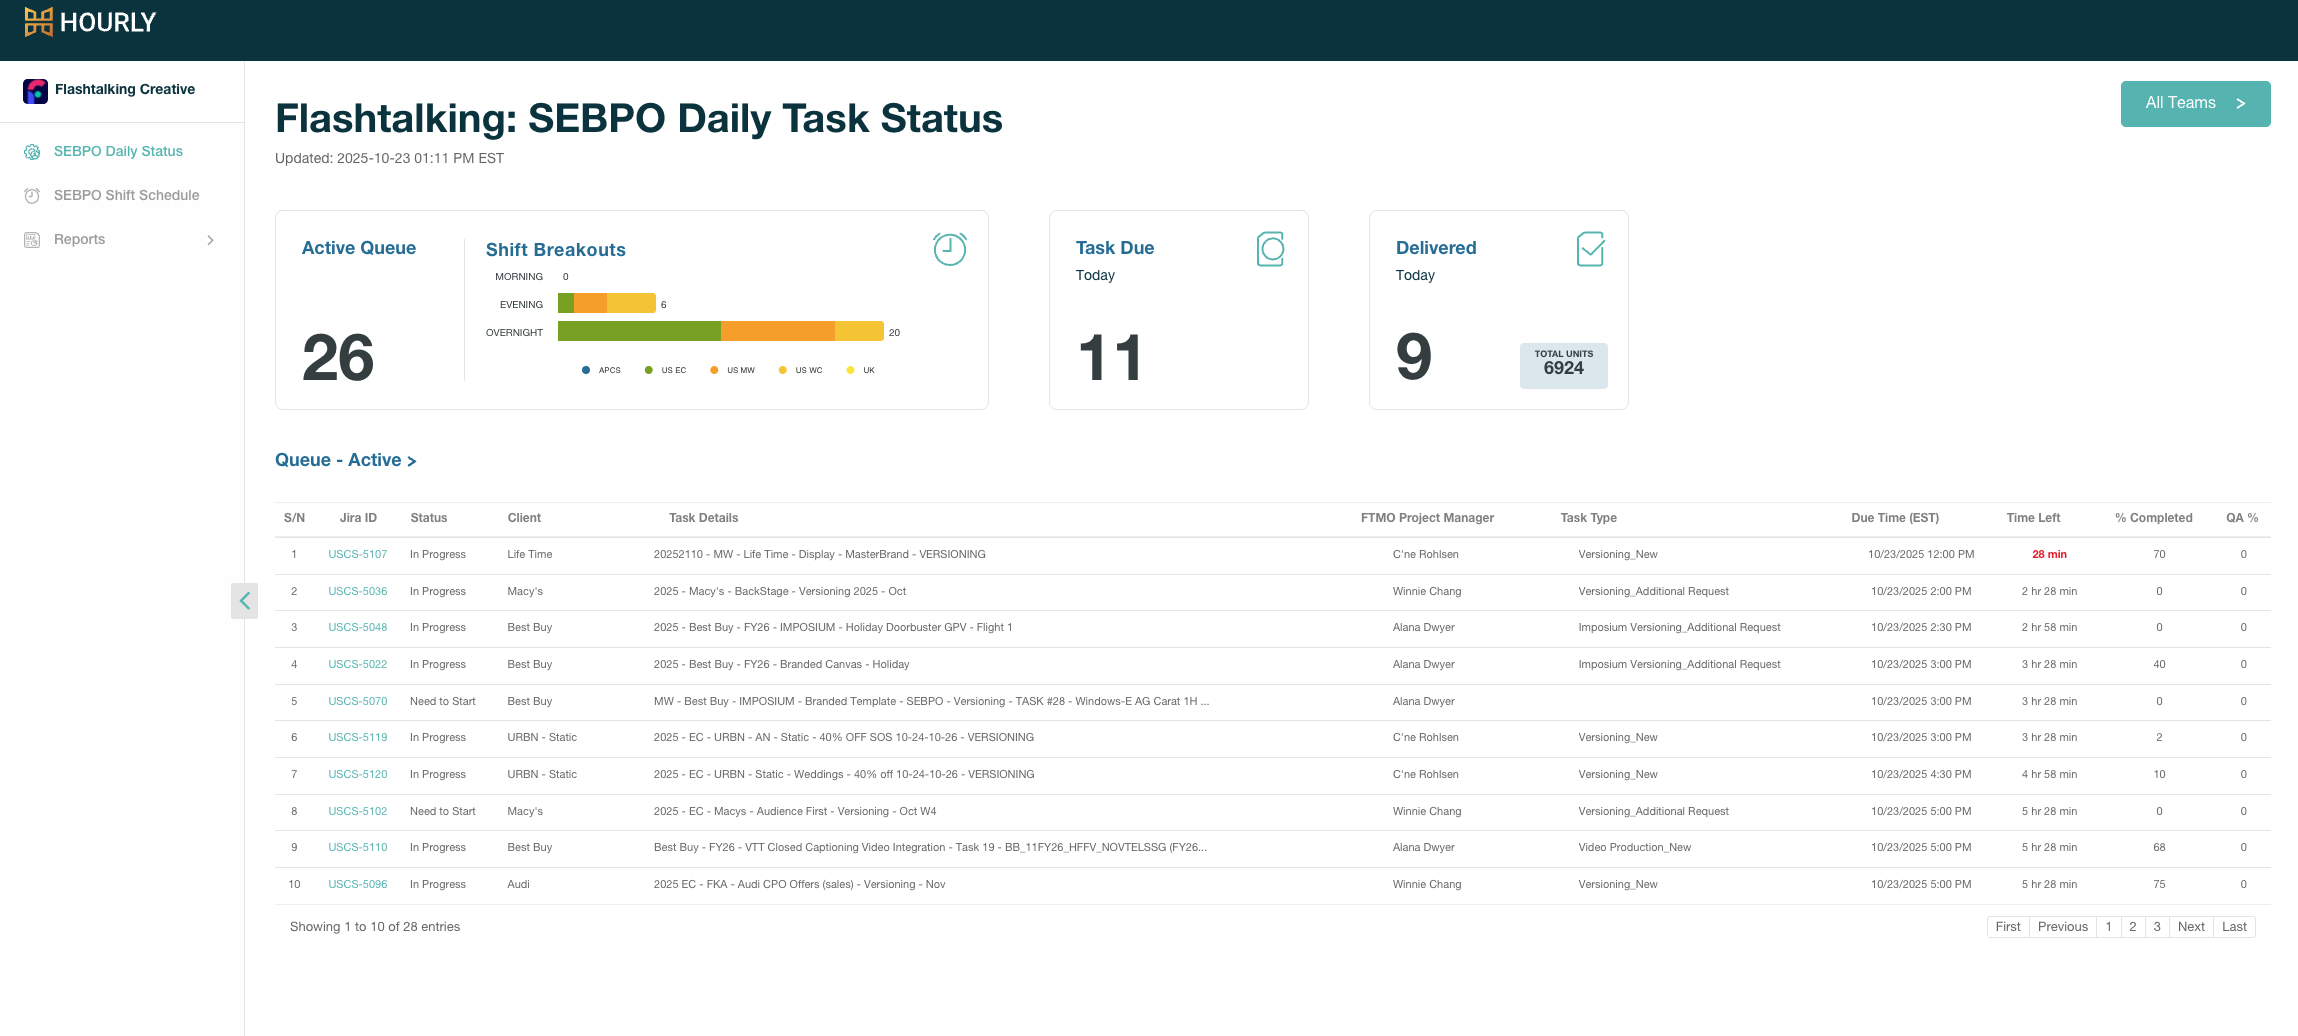Open the All Teams selector
This screenshot has height=1036, width=2298.
(x=2194, y=104)
